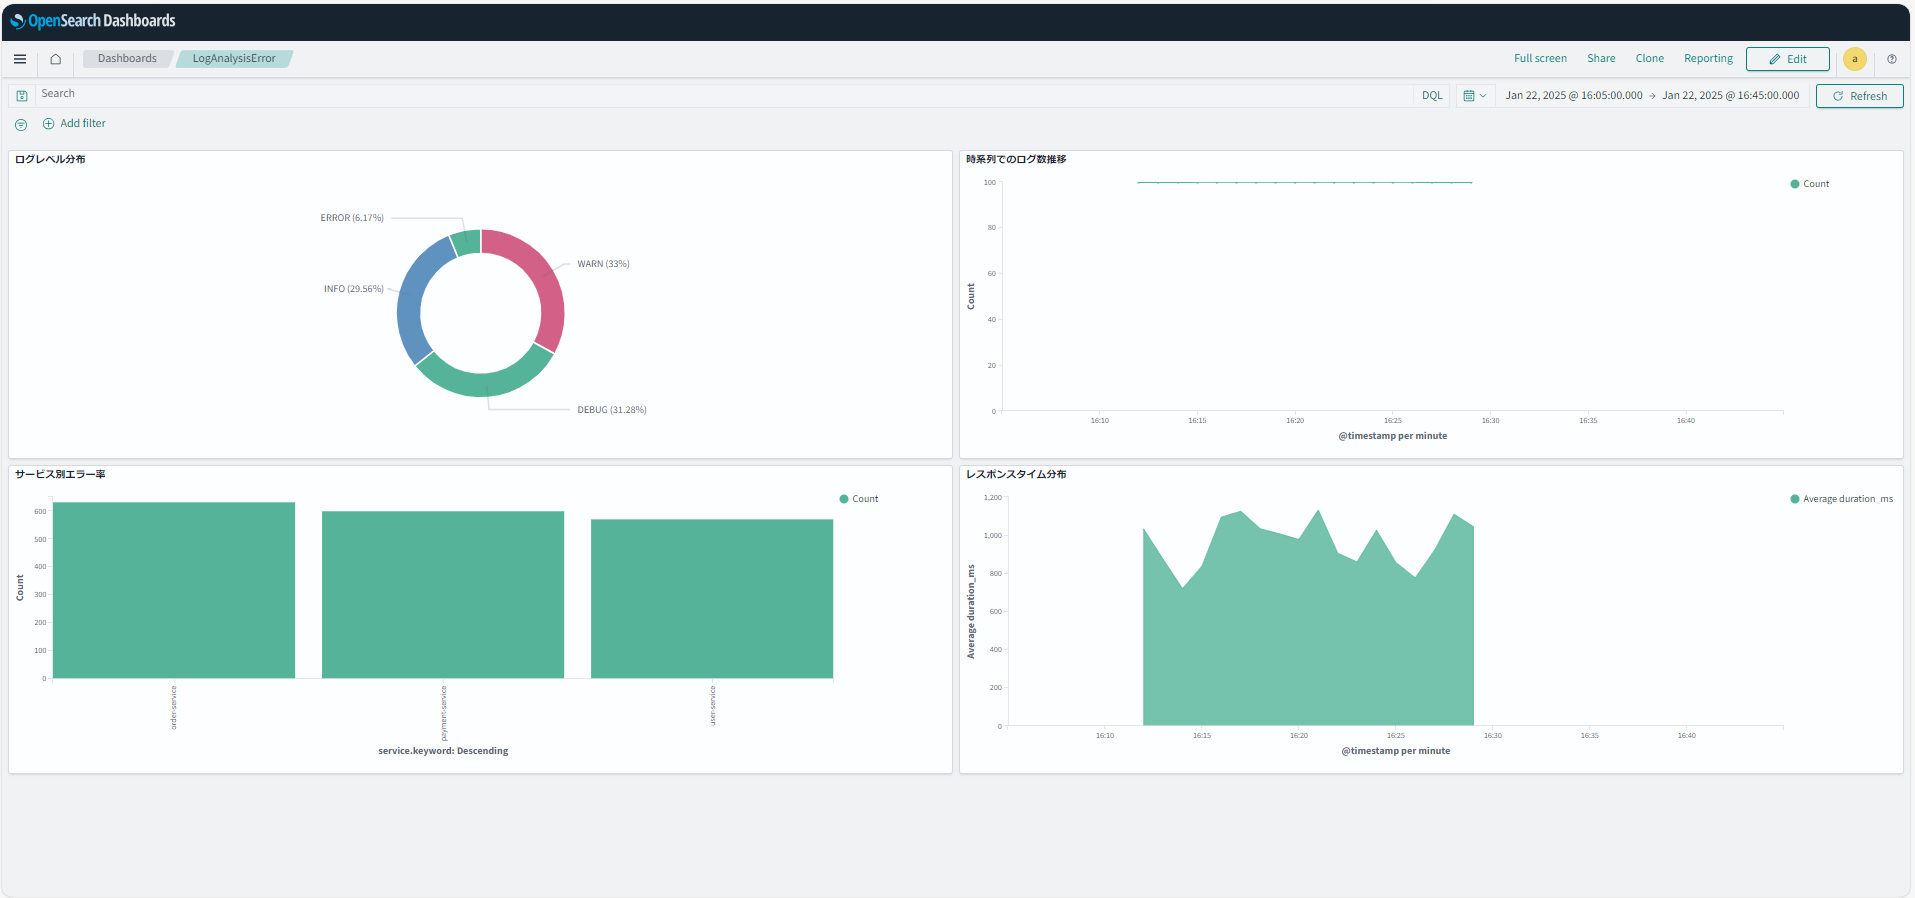Click the Edit dashboard button
The width and height of the screenshot is (1915, 898).
pyautogui.click(x=1788, y=59)
